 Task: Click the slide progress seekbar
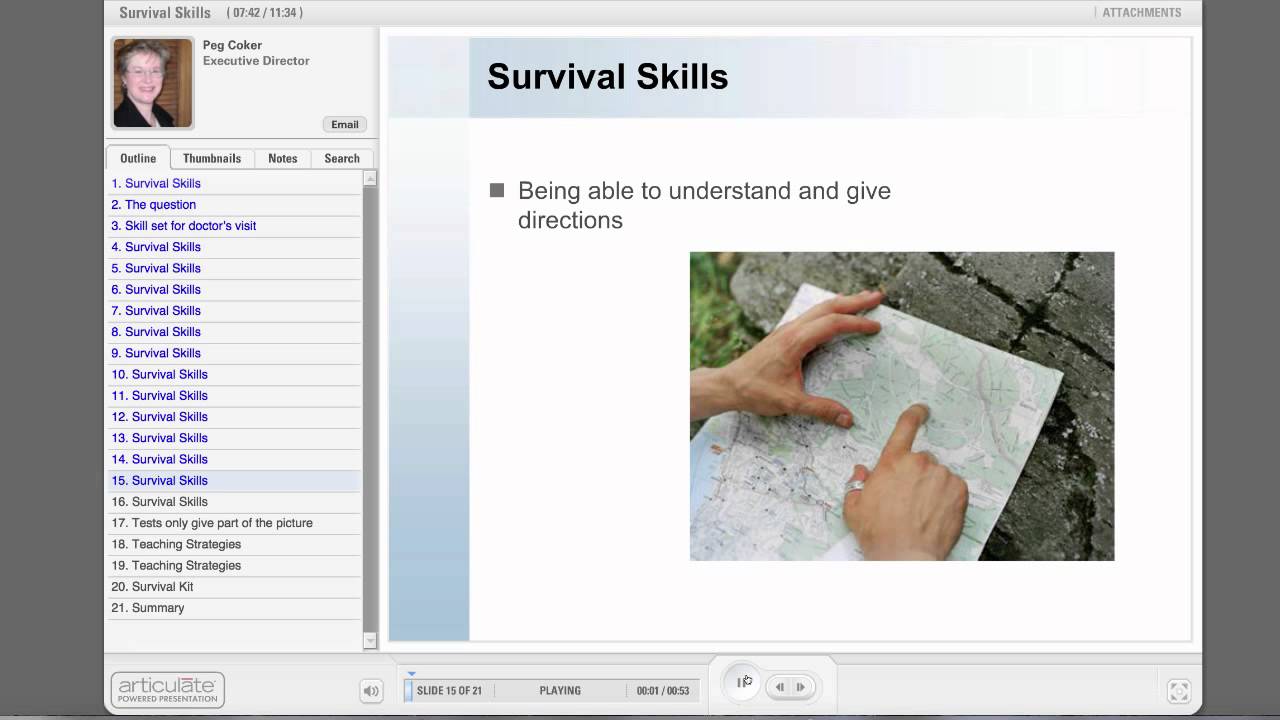552,690
